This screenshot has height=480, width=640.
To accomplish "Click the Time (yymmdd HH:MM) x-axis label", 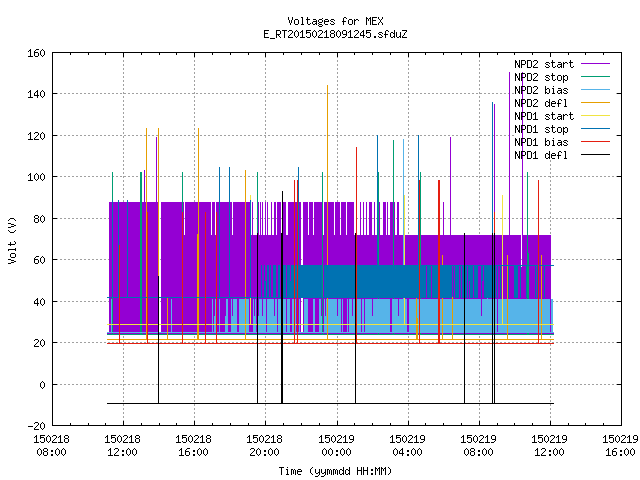I will click(x=335, y=471).
